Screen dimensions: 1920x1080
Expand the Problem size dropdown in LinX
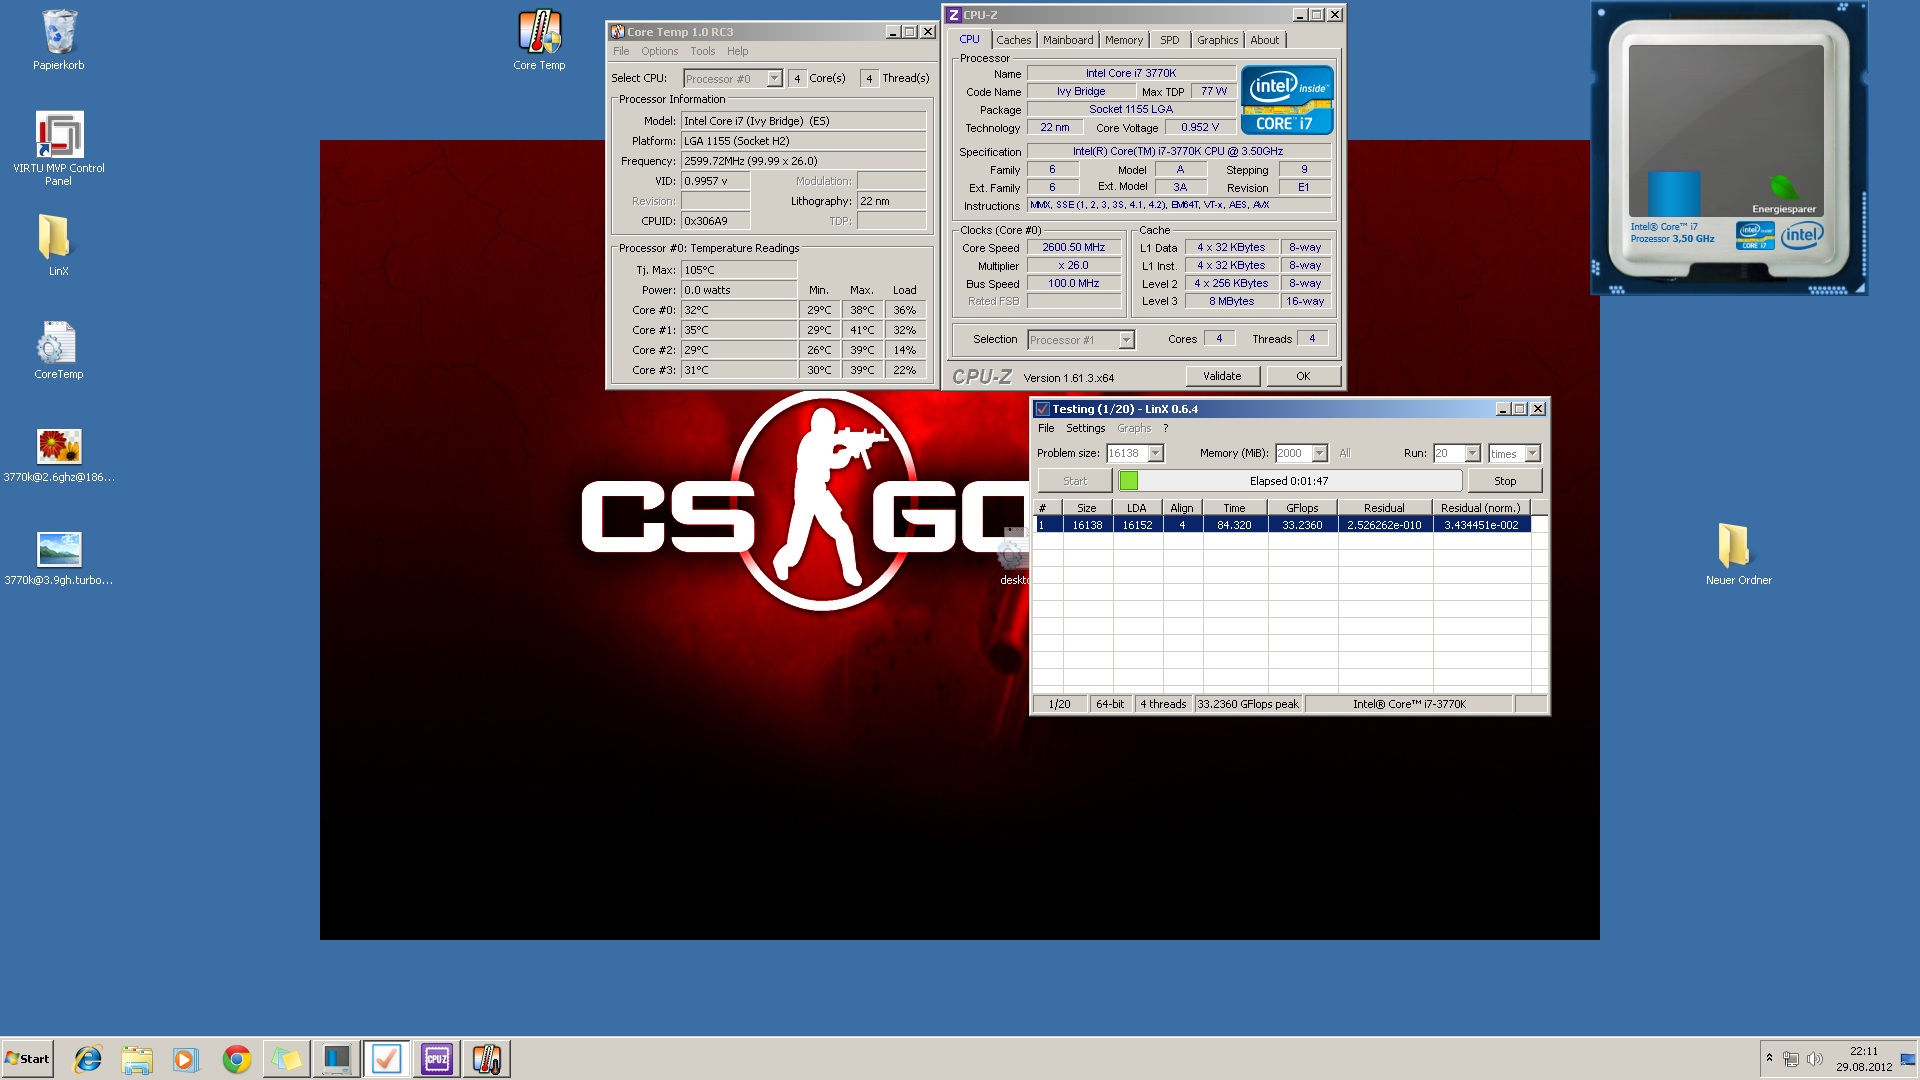[1156, 453]
